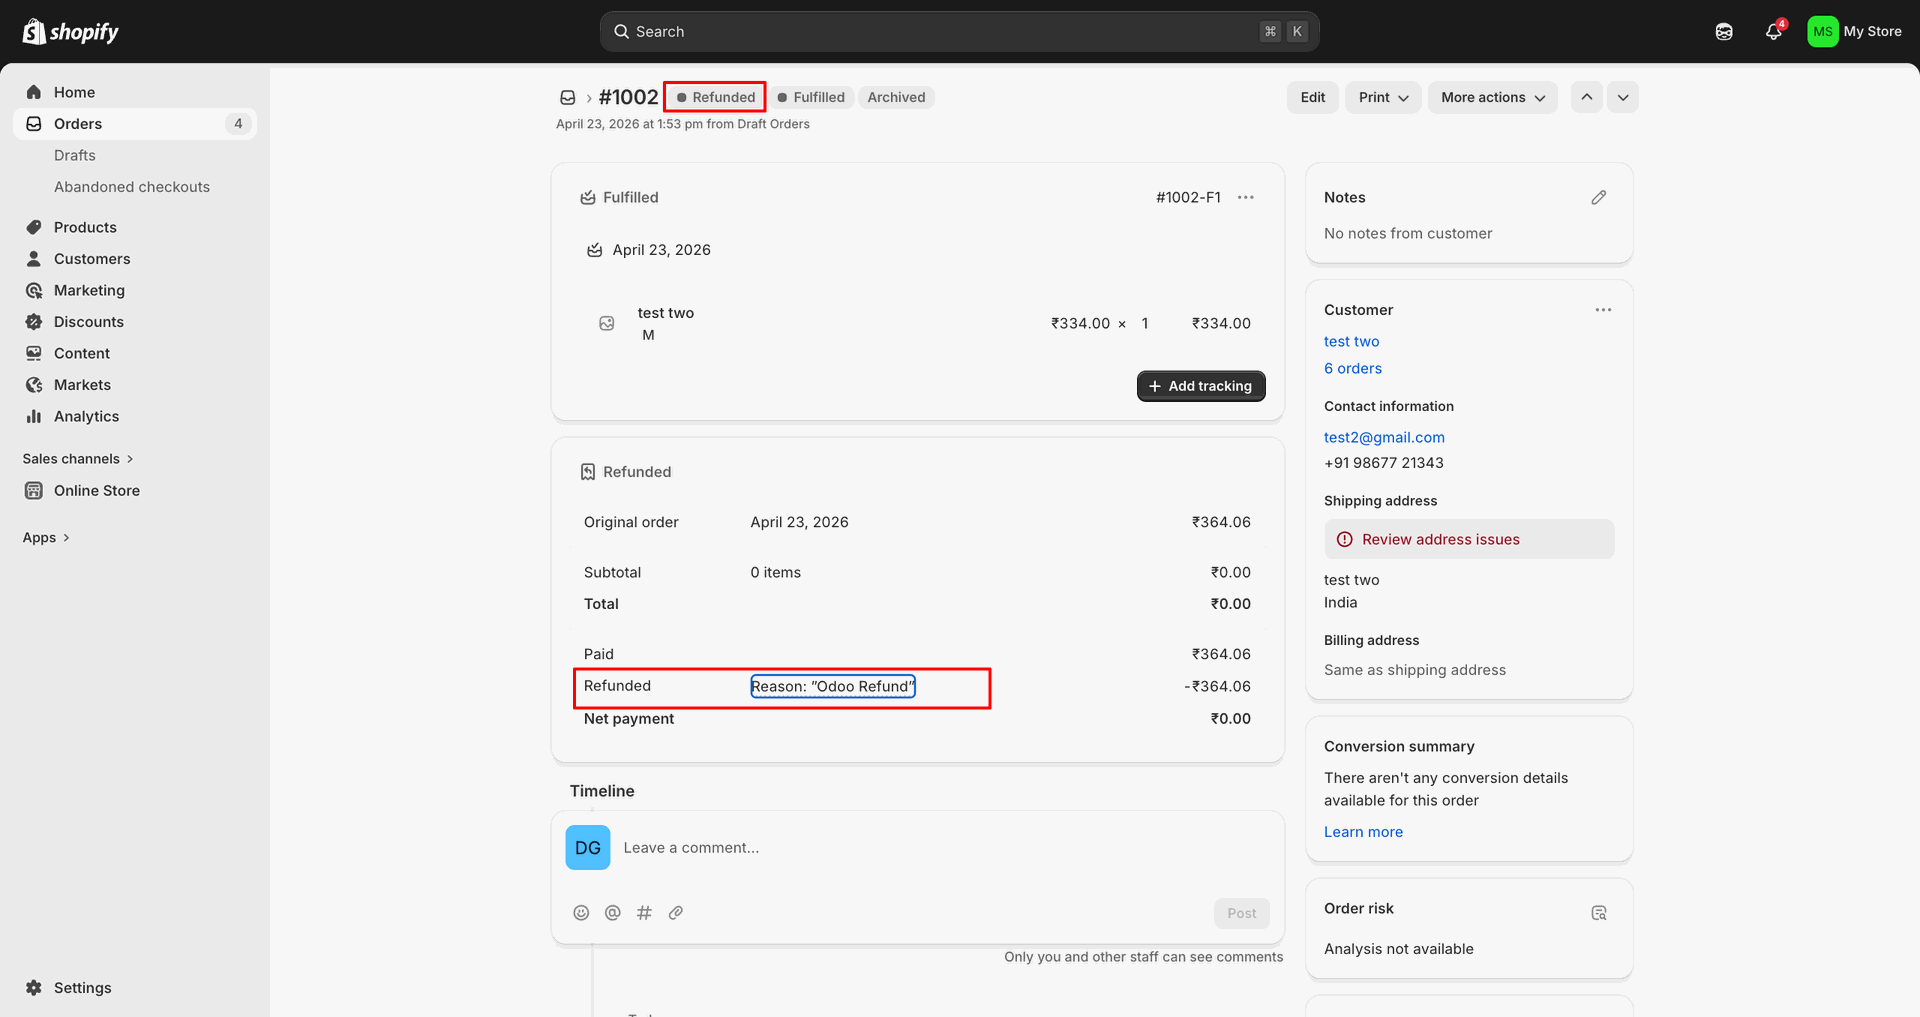The image size is (1920, 1017).
Task: Open Customer card ellipsis menu
Action: 1603,310
